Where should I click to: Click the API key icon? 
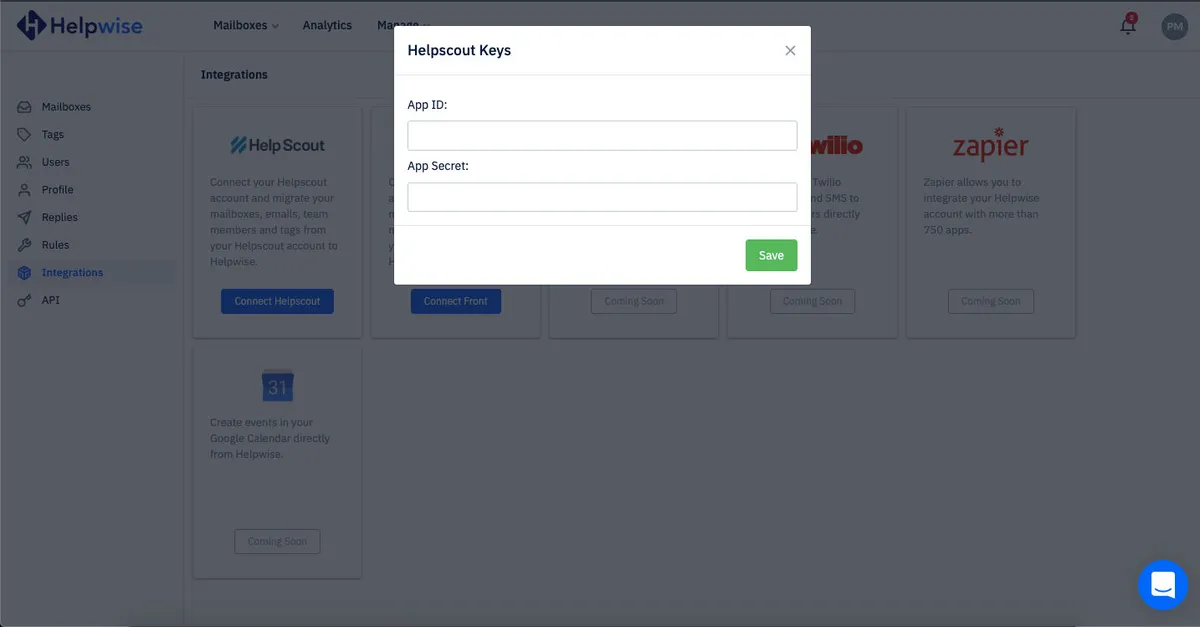point(24,300)
